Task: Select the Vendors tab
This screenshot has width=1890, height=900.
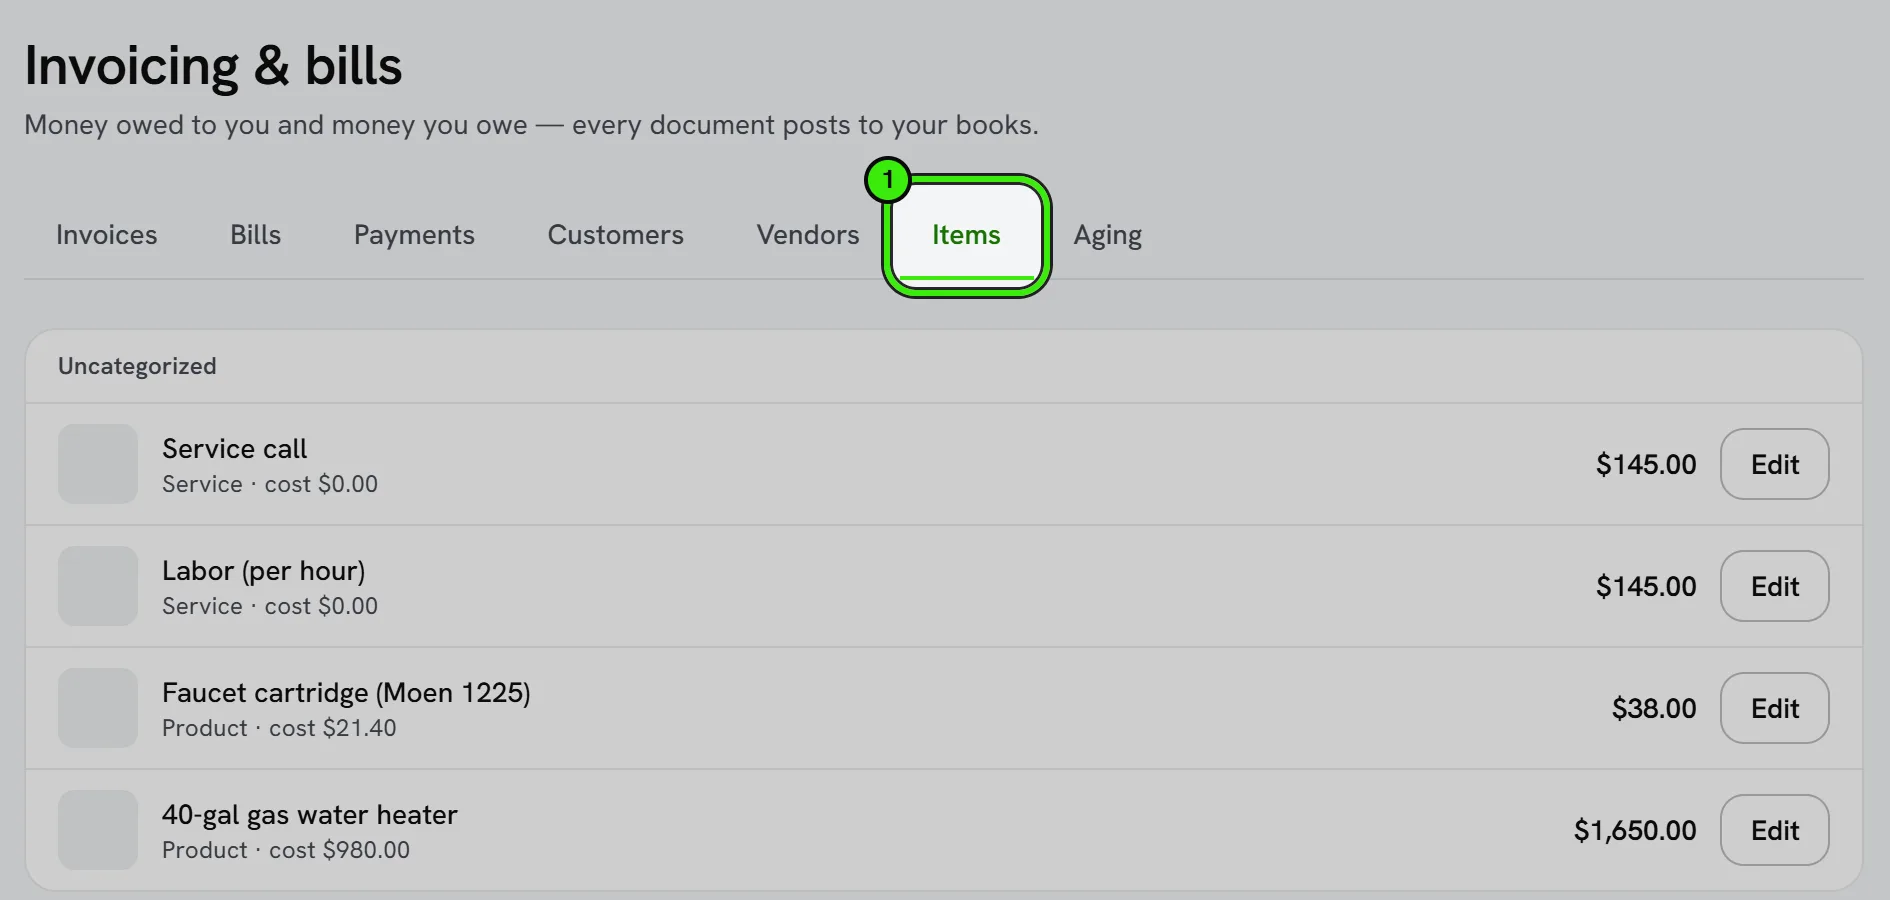Action: point(808,235)
